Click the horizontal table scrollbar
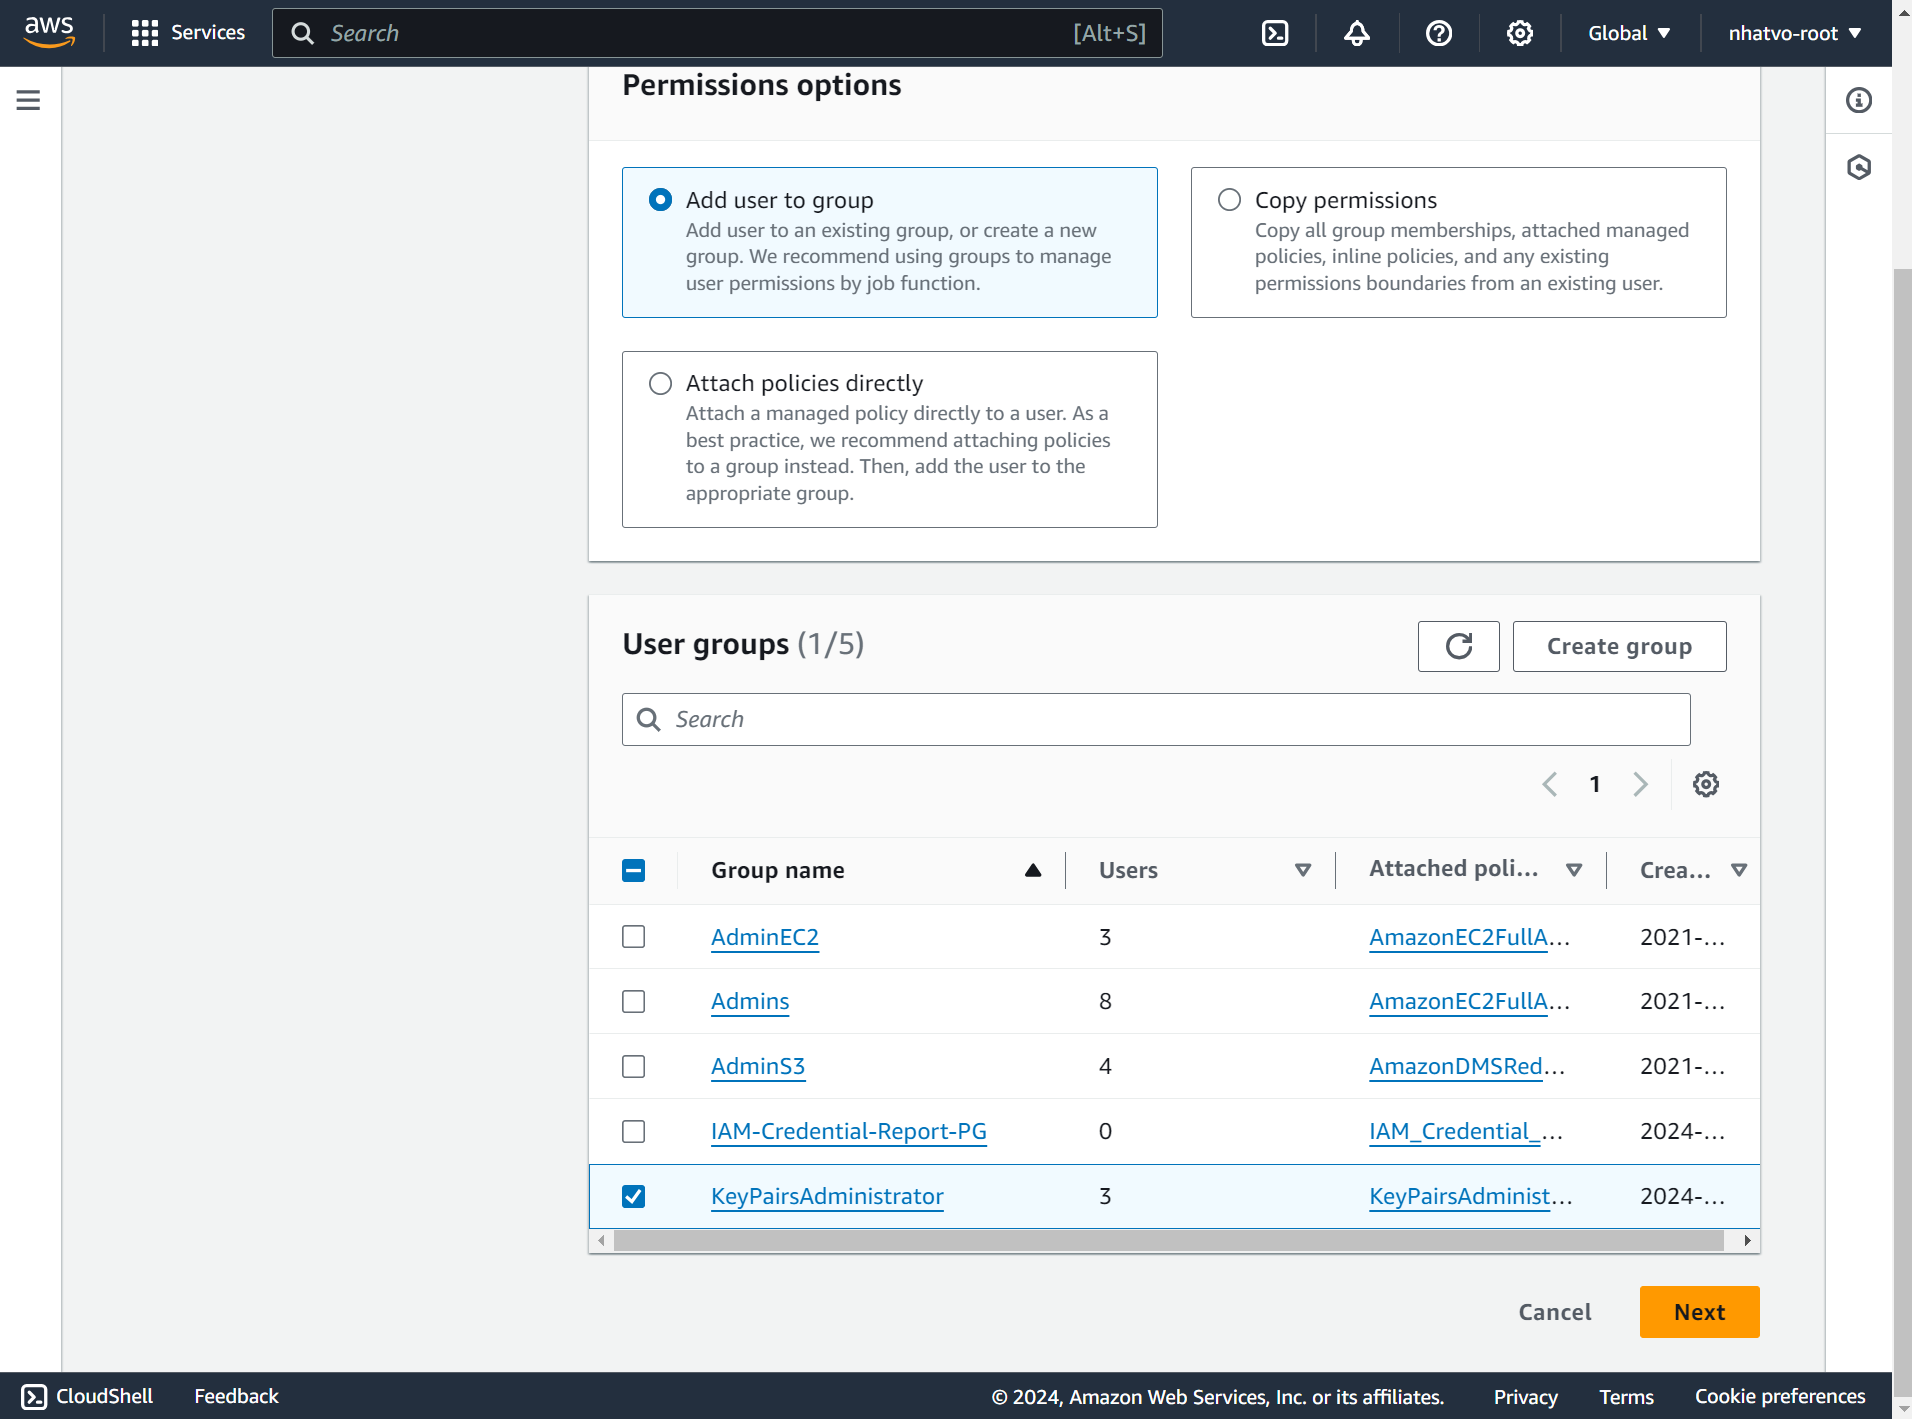 1168,1240
